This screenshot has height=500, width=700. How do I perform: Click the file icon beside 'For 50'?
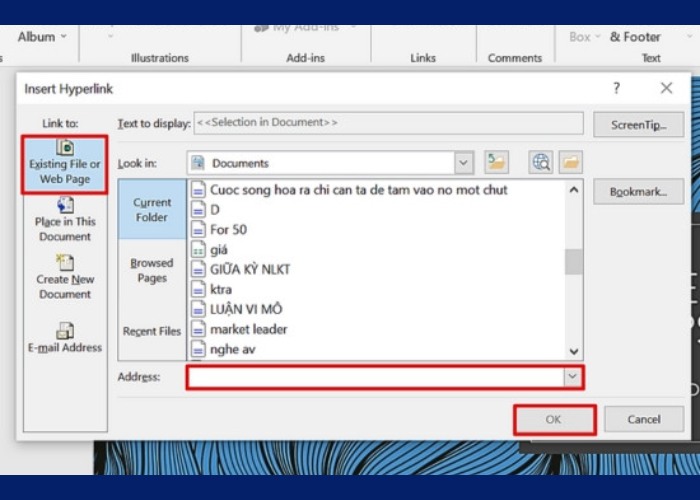(198, 229)
